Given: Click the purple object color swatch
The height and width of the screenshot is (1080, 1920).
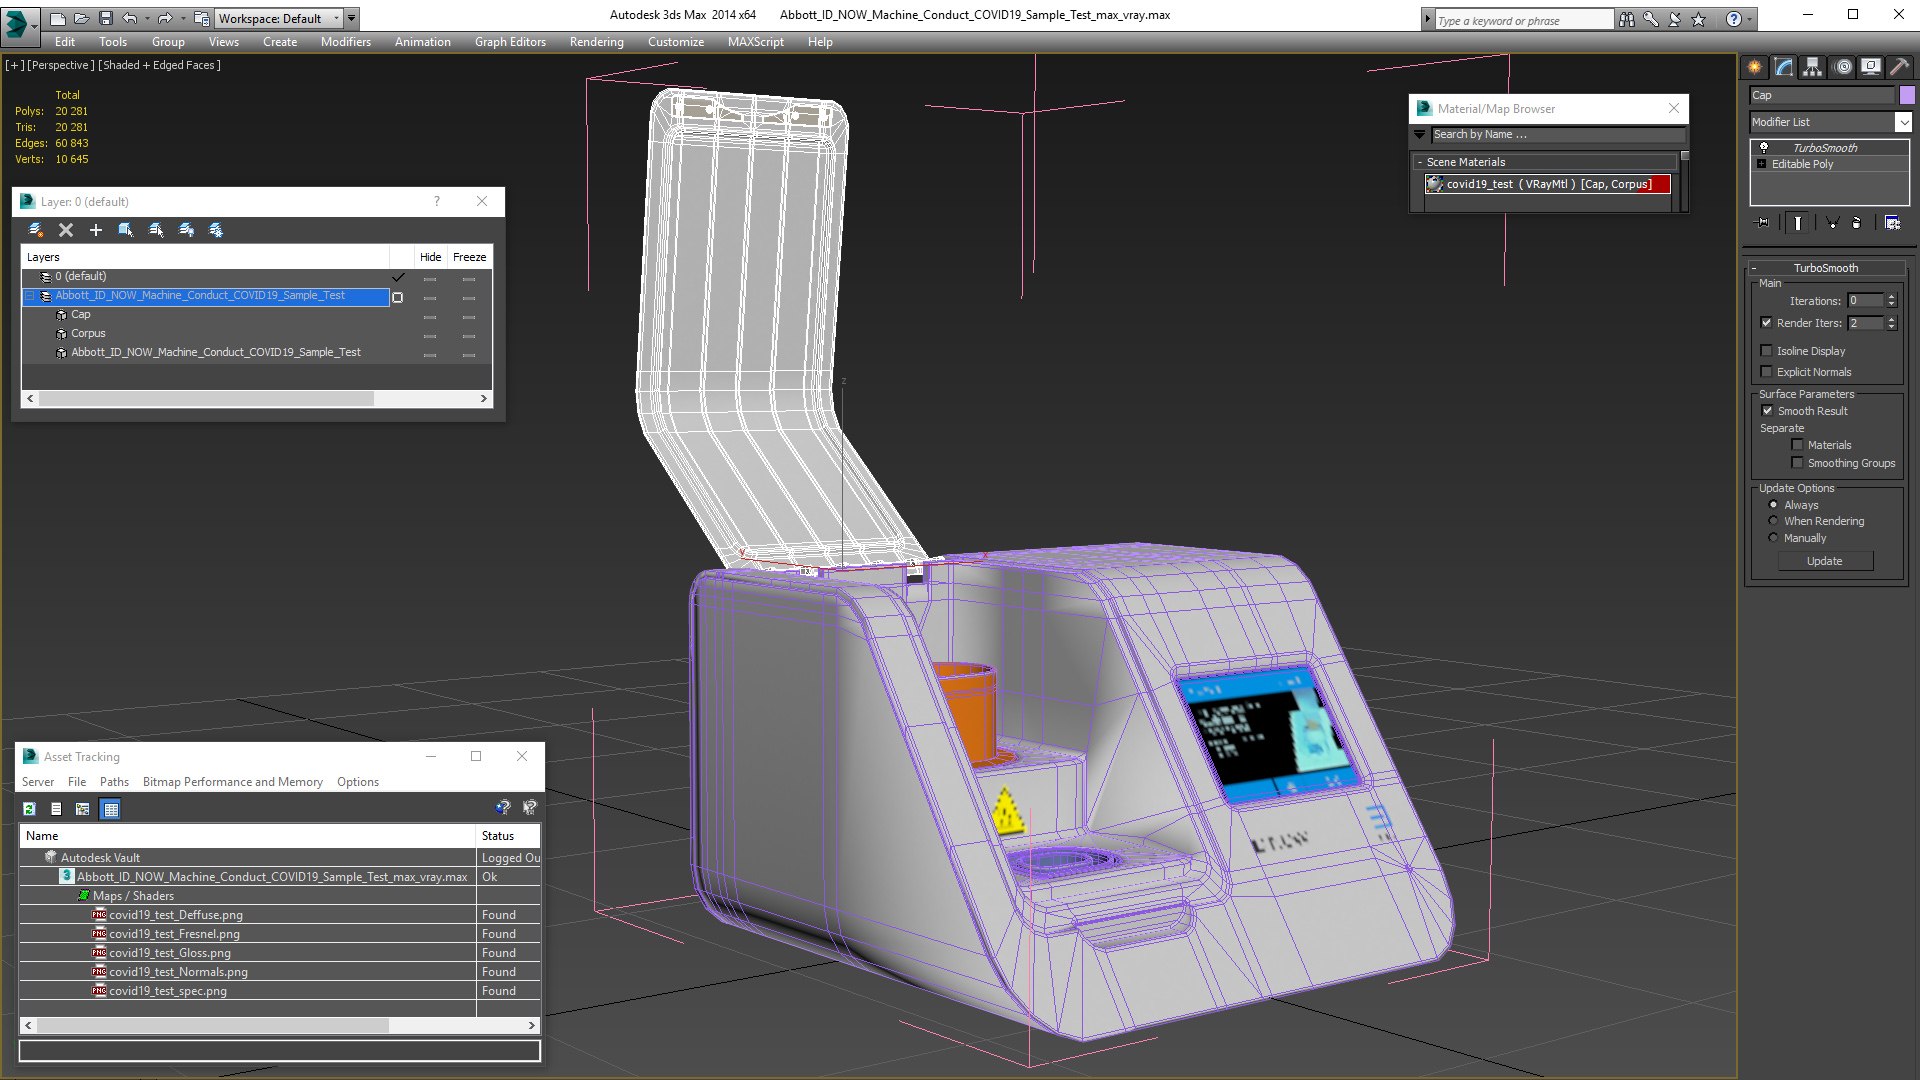Looking at the screenshot, I should coord(1907,95).
